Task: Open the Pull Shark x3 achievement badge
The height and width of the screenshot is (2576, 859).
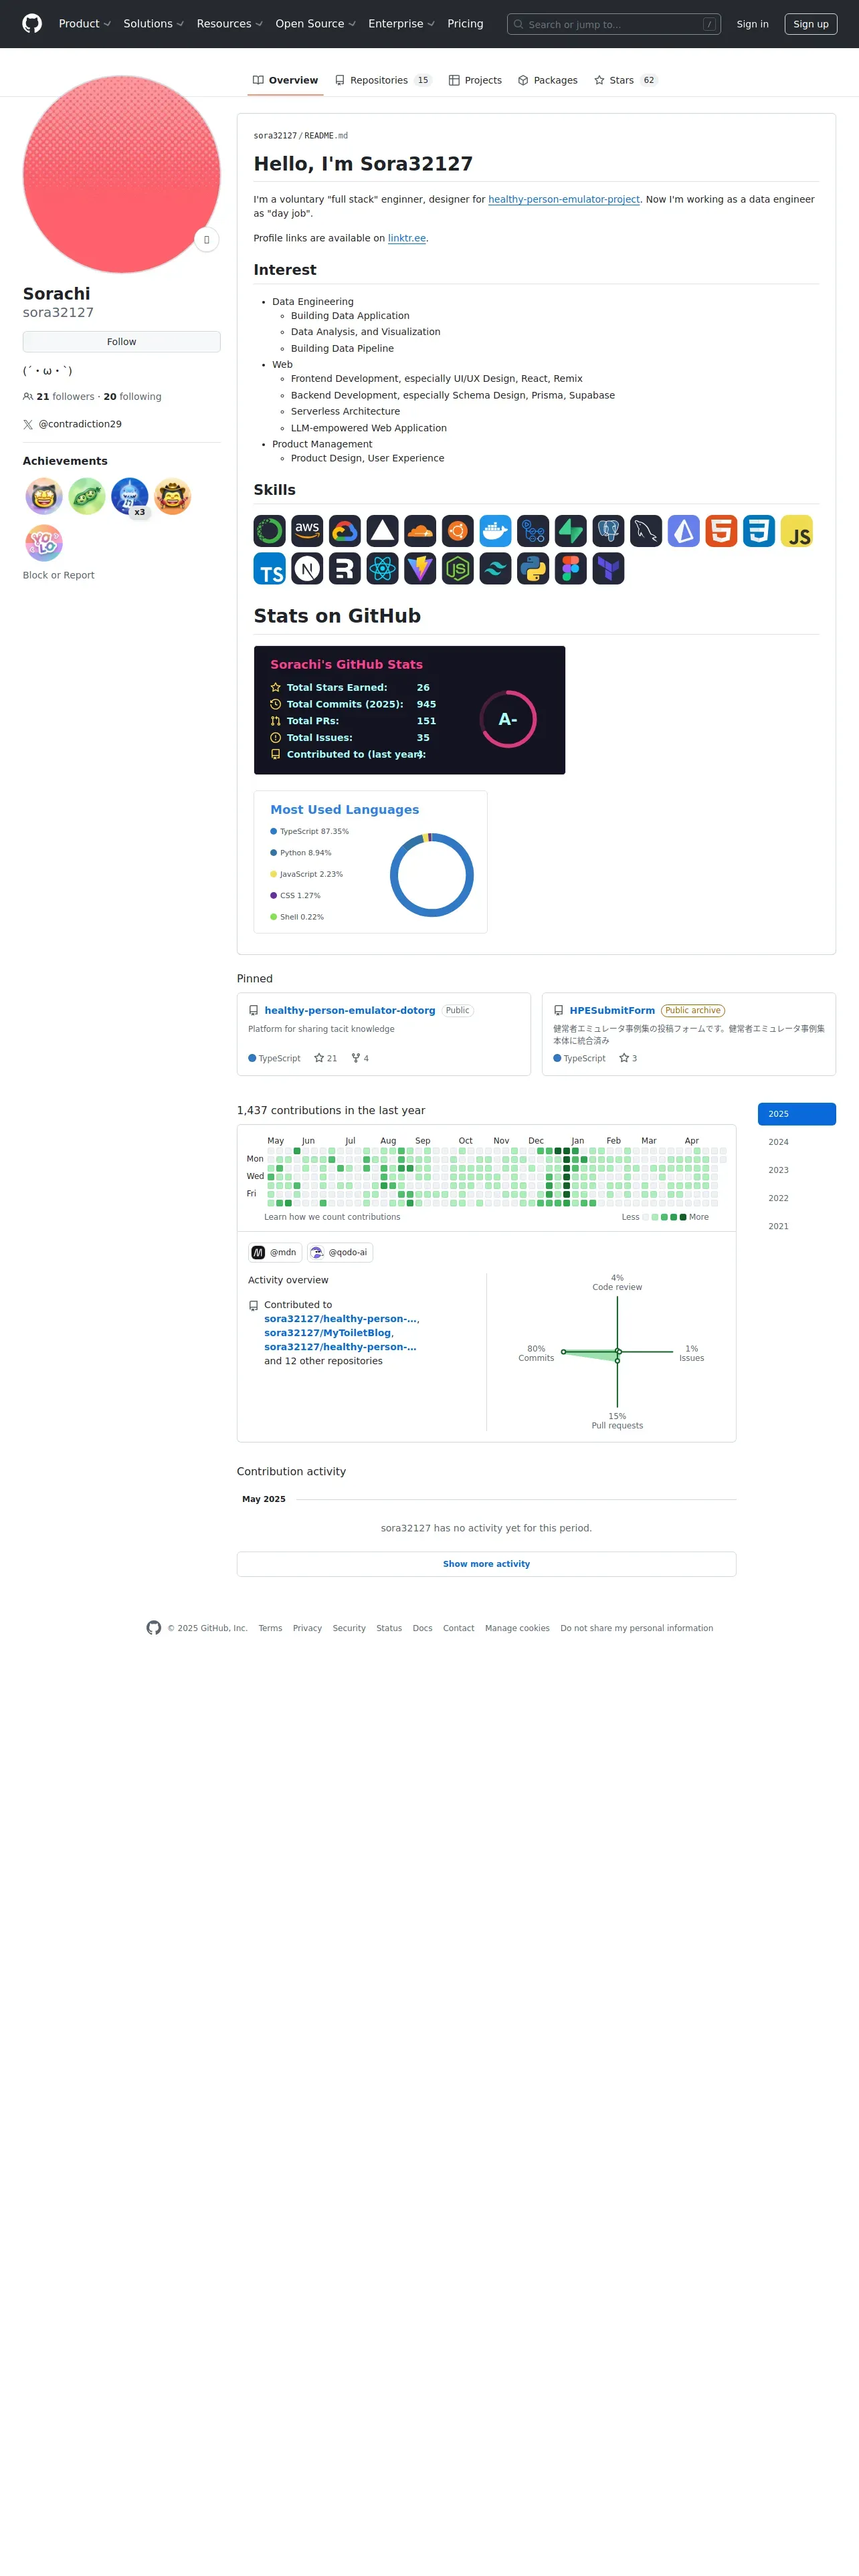Action: tap(130, 496)
